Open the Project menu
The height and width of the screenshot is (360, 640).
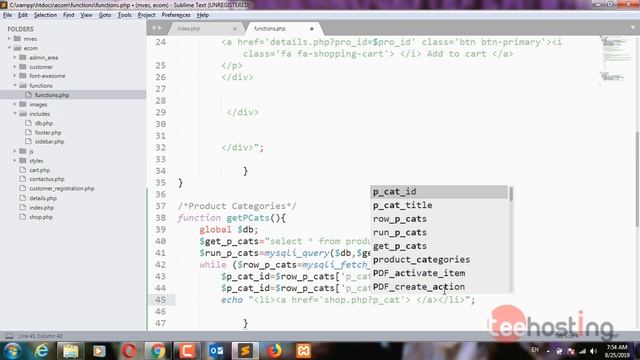click(x=147, y=15)
